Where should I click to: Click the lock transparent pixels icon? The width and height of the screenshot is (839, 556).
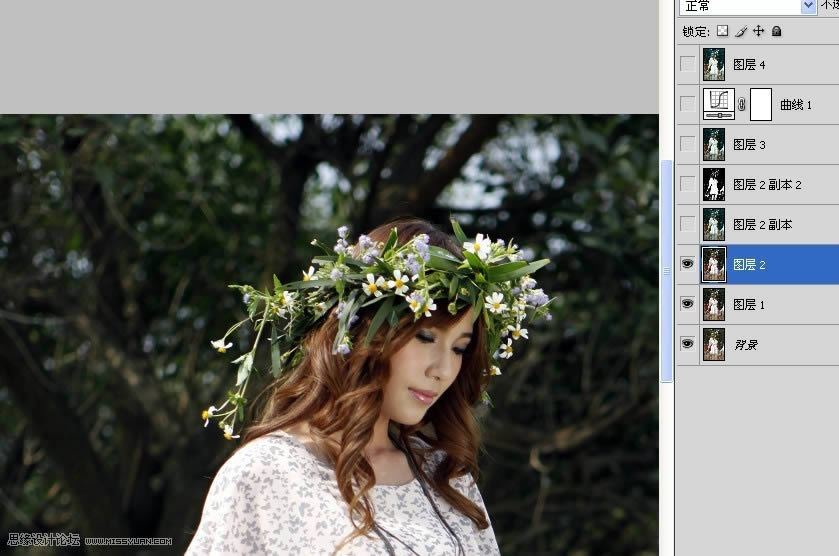723,31
